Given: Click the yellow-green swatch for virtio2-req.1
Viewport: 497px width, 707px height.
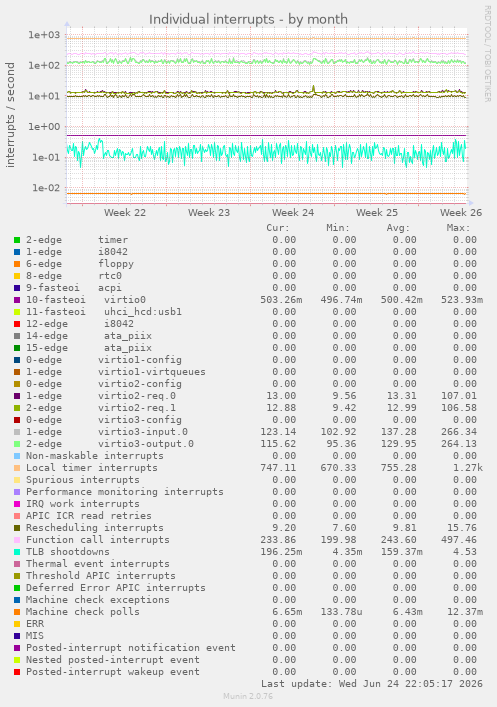Looking at the screenshot, I should [x=17, y=408].
